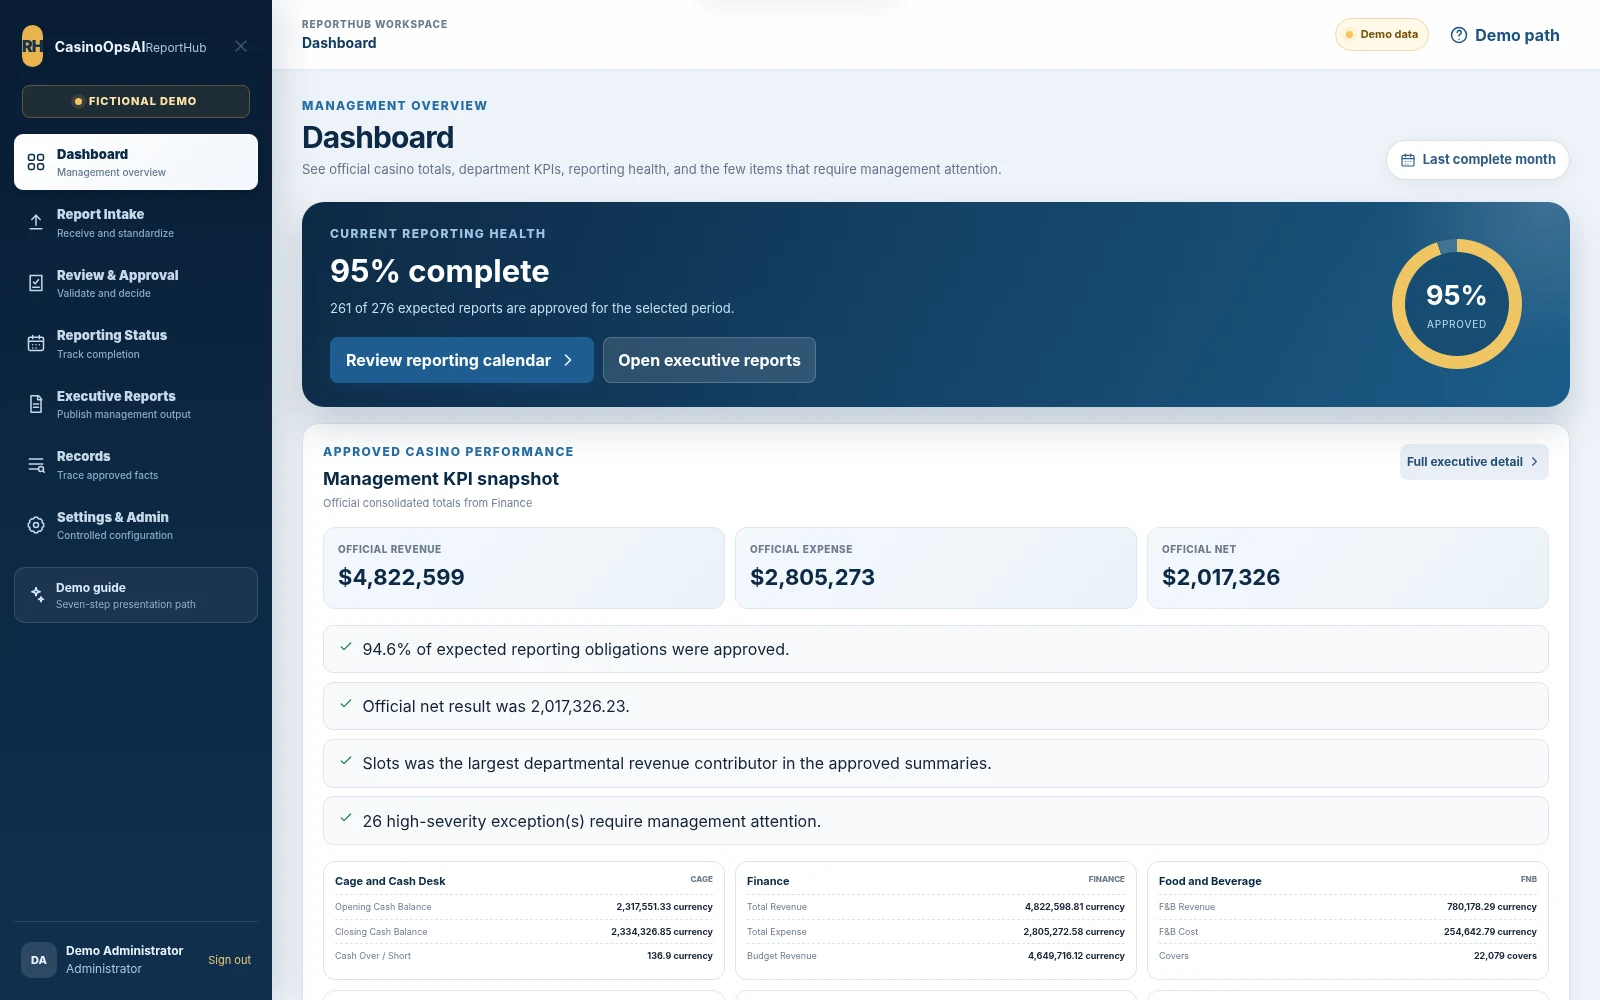Click the Food and Beverage card title
This screenshot has width=1600, height=1000.
click(1210, 881)
